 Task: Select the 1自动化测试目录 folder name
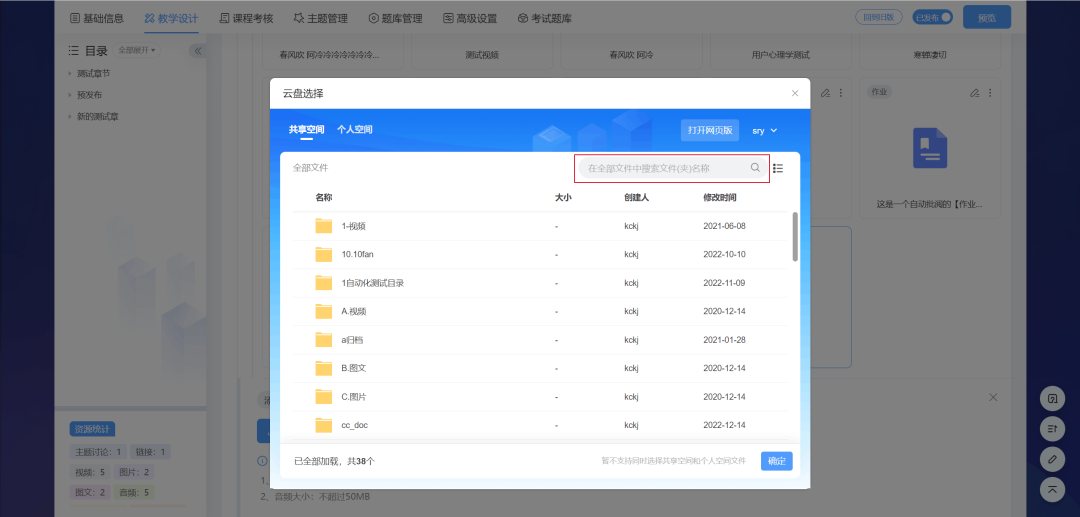pyautogui.click(x=373, y=283)
